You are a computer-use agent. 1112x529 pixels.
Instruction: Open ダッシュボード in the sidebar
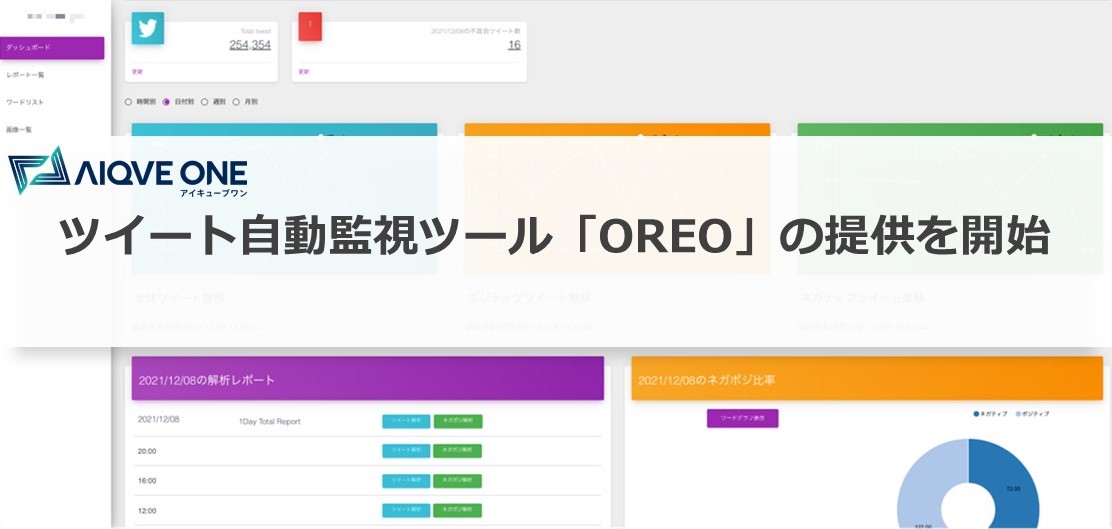pyautogui.click(x=52, y=48)
